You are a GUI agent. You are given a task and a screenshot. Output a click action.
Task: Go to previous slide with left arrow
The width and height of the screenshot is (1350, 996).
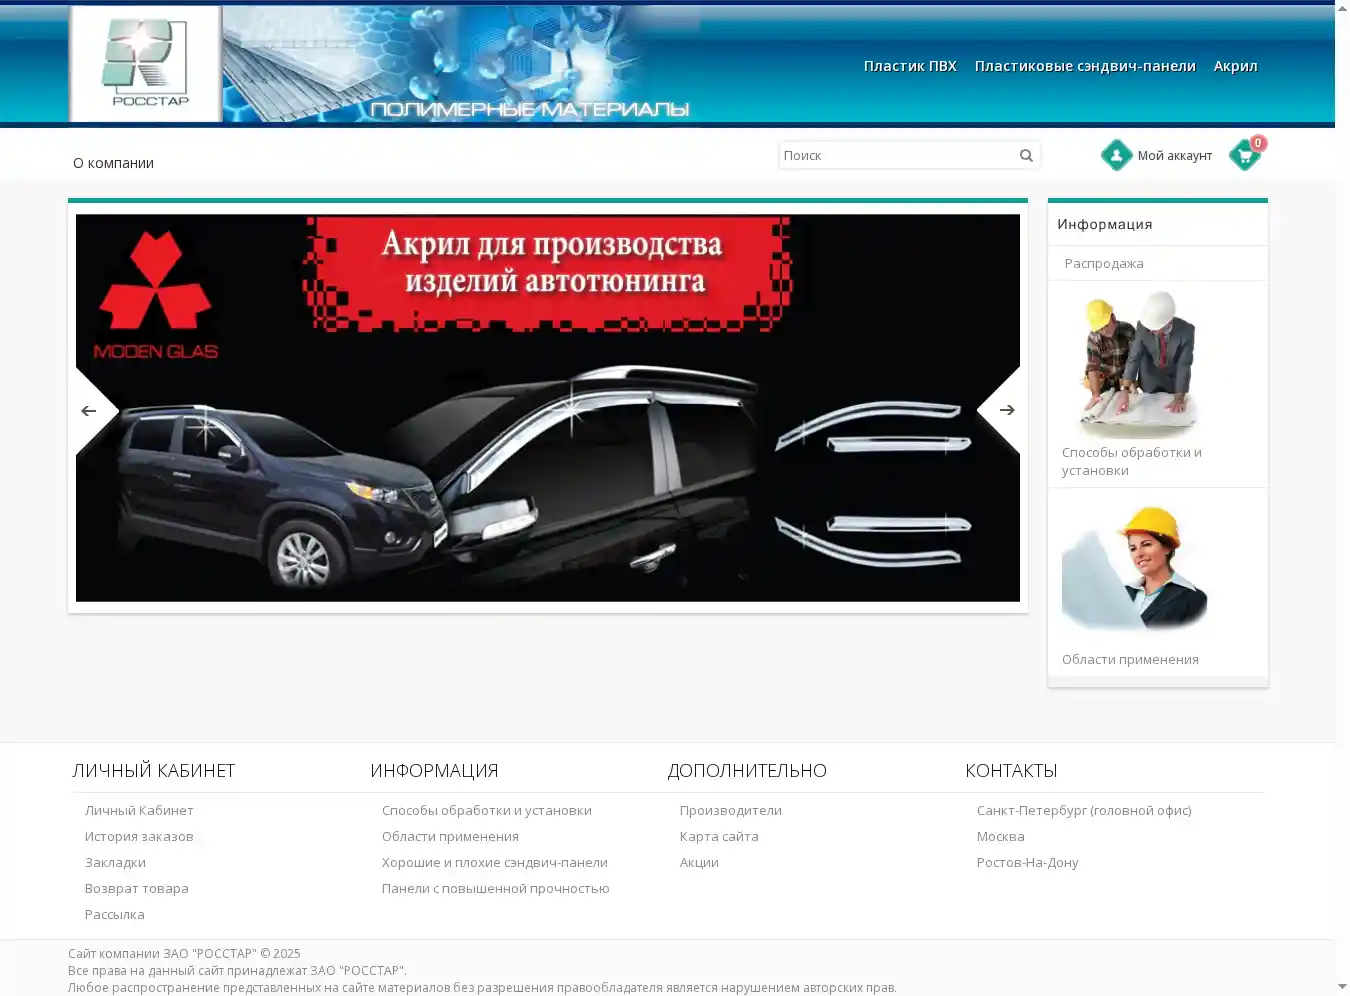click(90, 410)
